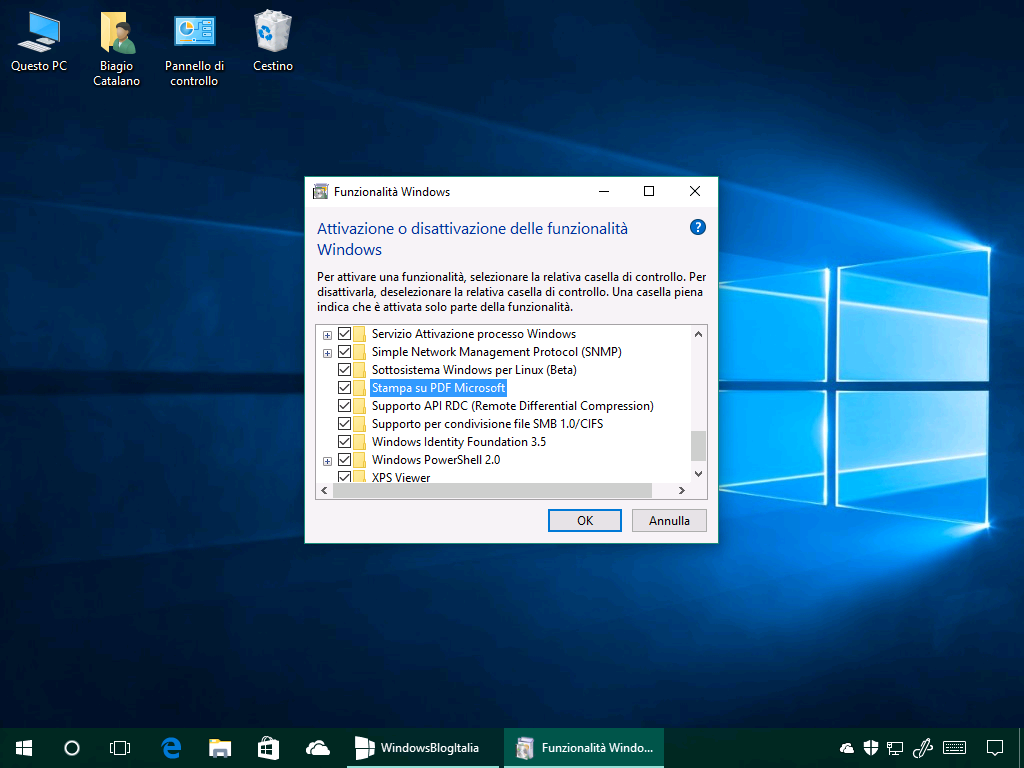The height and width of the screenshot is (768, 1024).
Task: Minimize the Funzionalità Windows dialog
Action: pos(603,191)
